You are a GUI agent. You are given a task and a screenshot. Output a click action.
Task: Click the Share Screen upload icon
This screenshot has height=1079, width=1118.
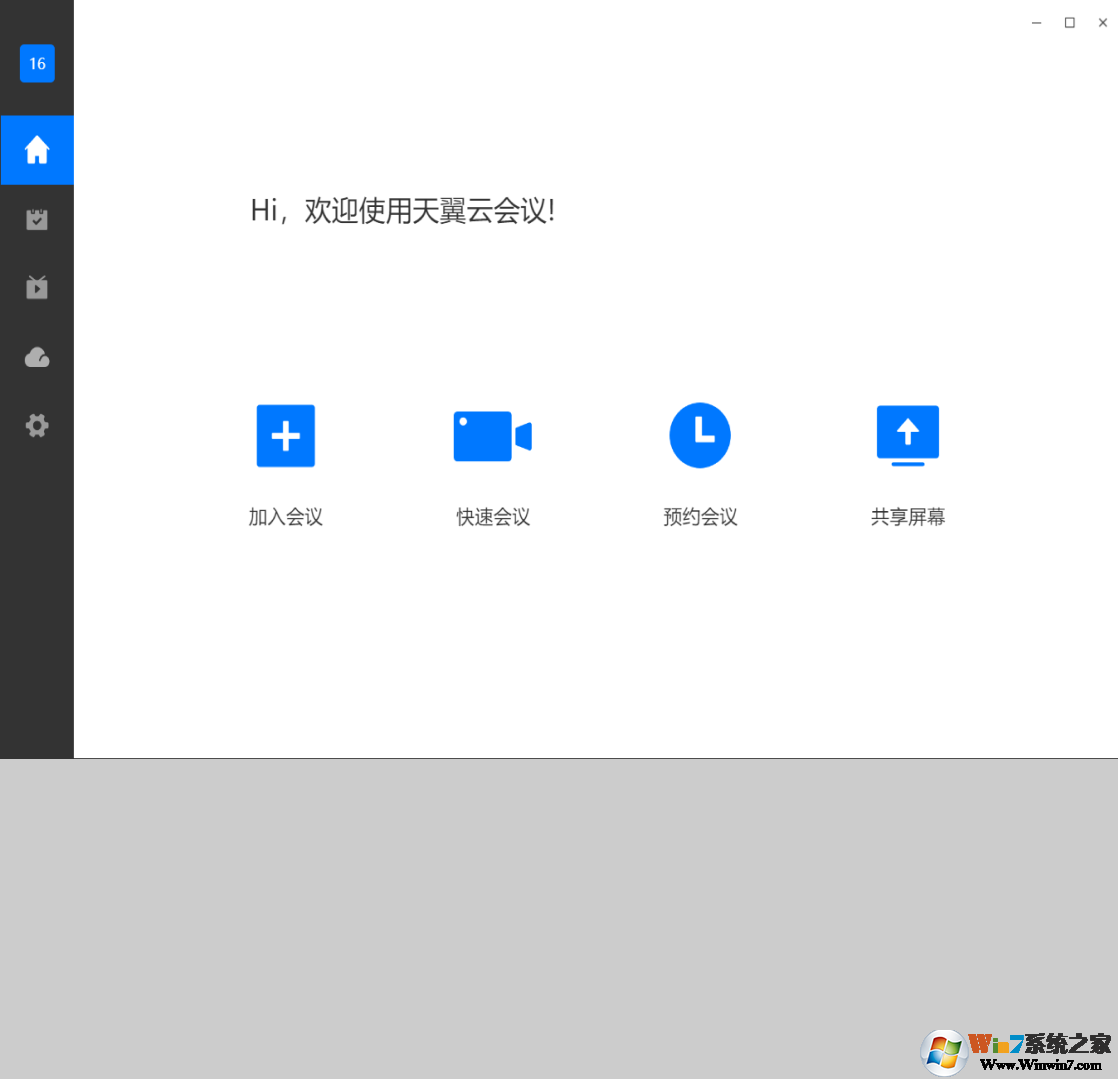tap(907, 435)
